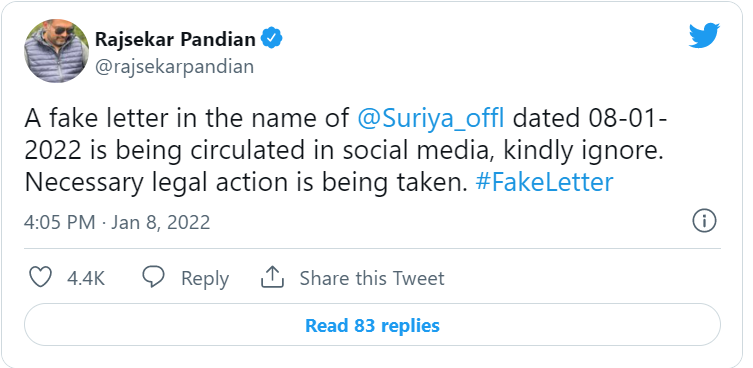Open the tweet info circle icon
Viewport: 753px width, 368px height.
pyautogui.click(x=704, y=221)
